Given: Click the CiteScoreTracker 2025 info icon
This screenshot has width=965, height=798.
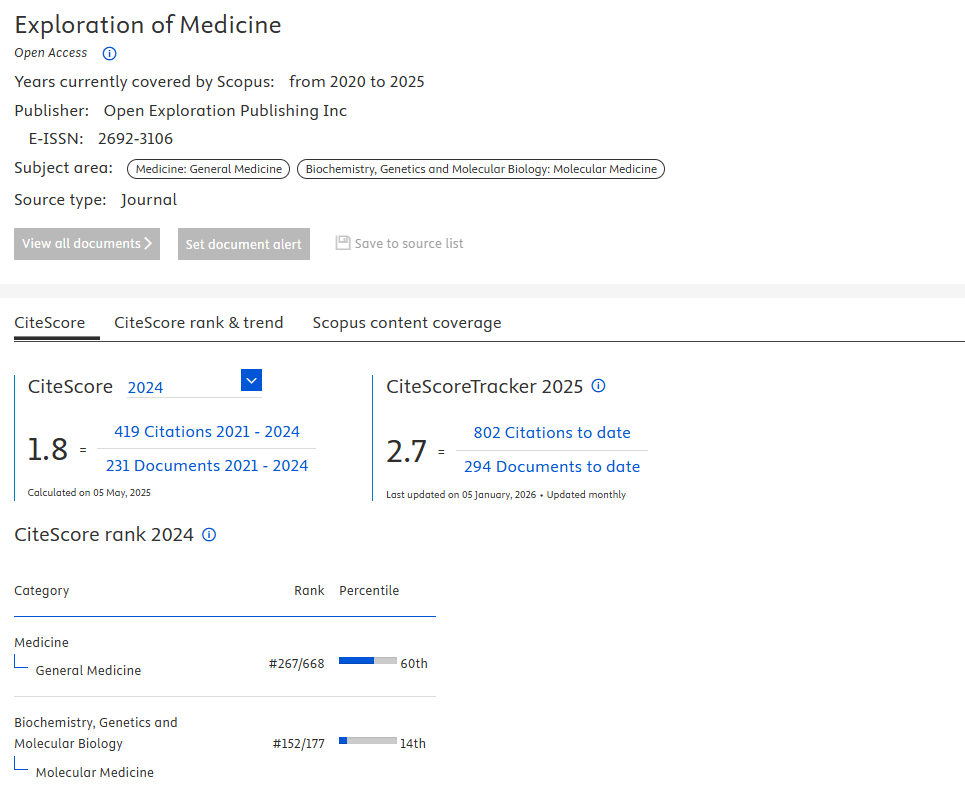Looking at the screenshot, I should click(x=599, y=386).
